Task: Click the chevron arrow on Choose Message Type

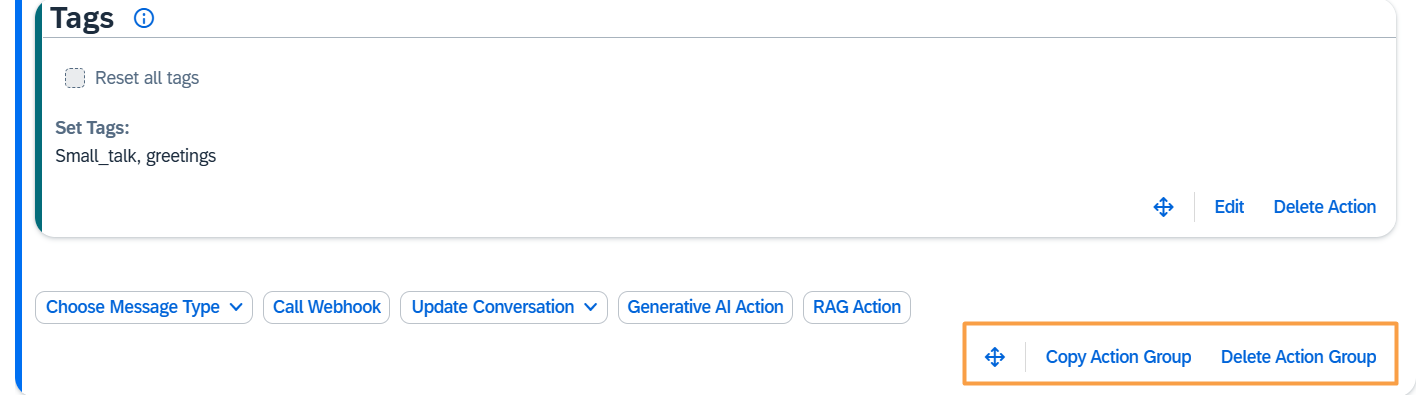Action: [235, 307]
